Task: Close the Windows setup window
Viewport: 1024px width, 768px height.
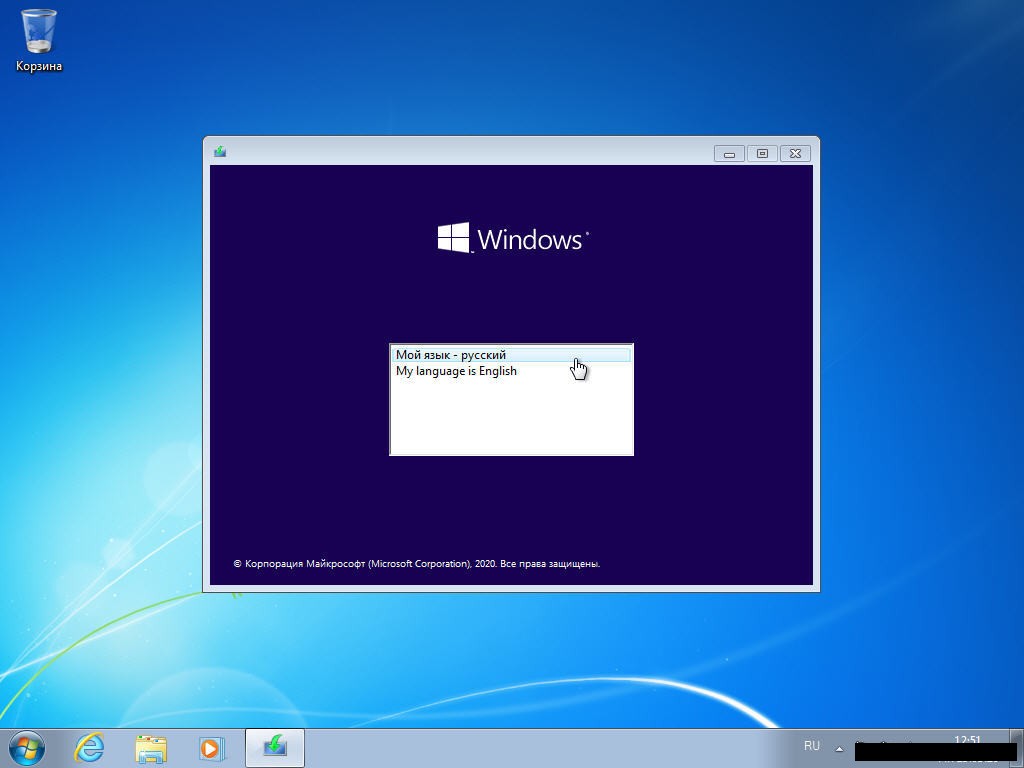Action: [795, 153]
